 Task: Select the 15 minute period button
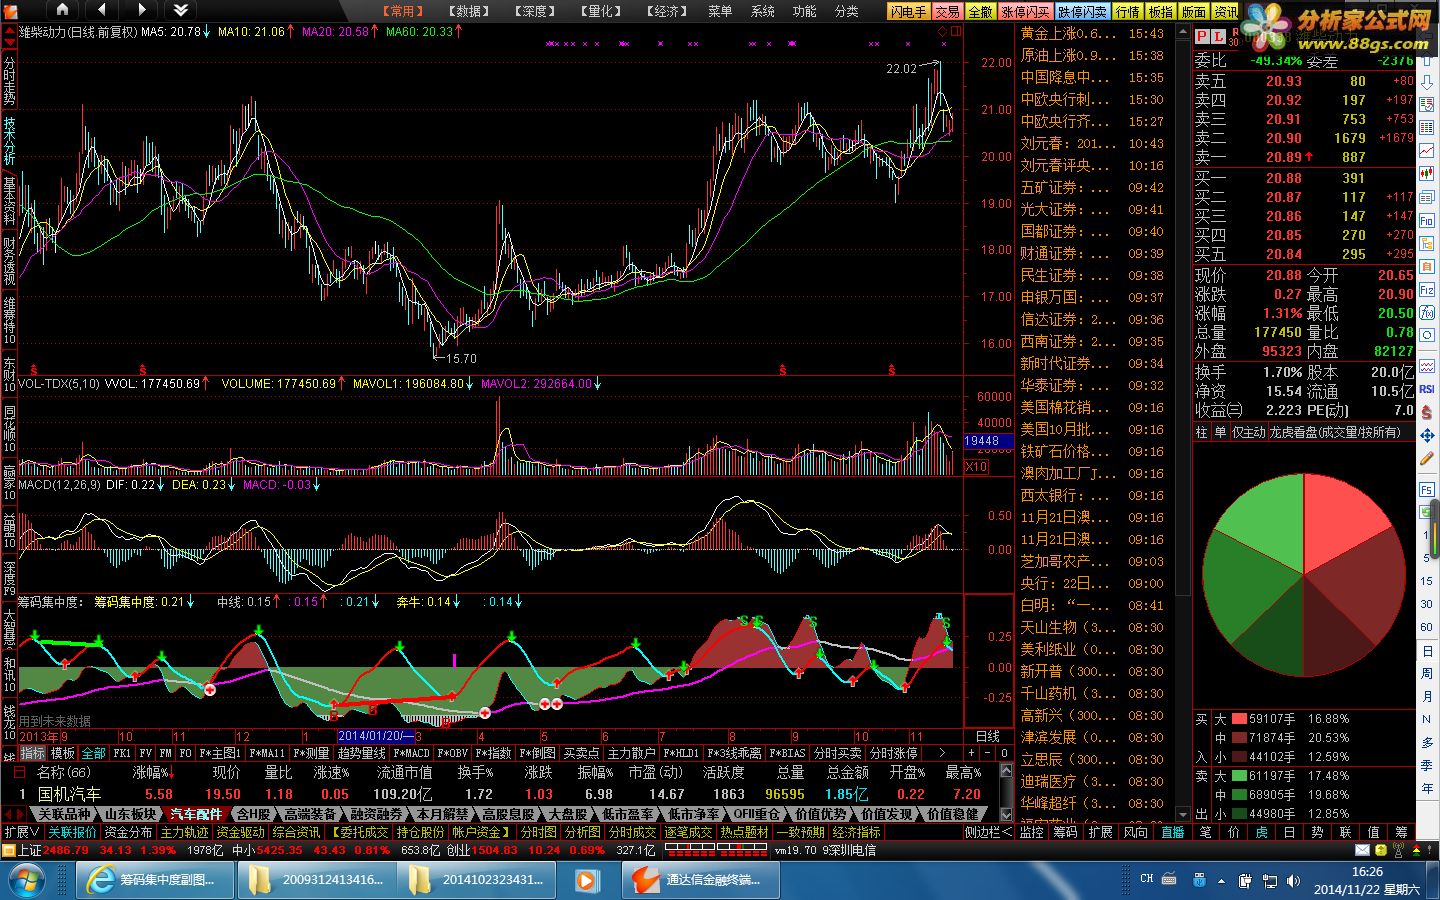[1427, 581]
